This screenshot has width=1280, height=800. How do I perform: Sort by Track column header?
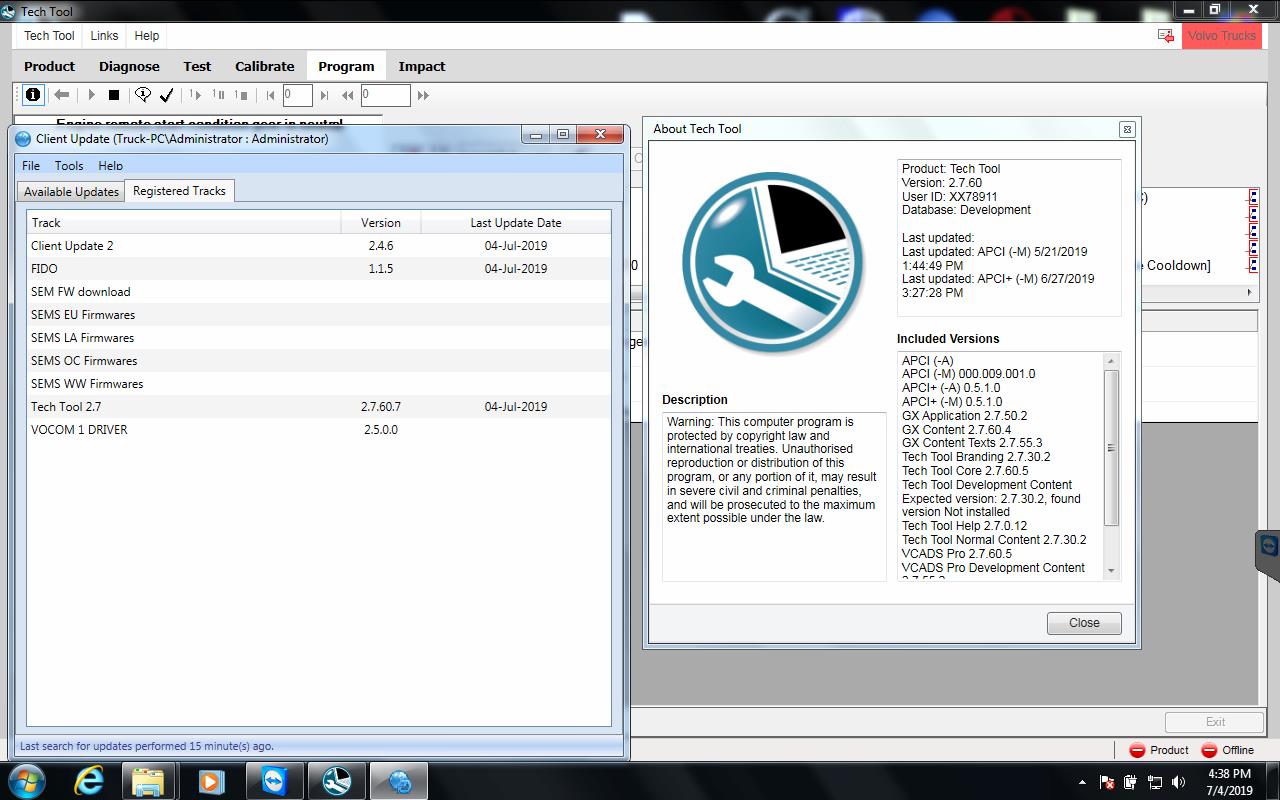pyautogui.click(x=184, y=223)
